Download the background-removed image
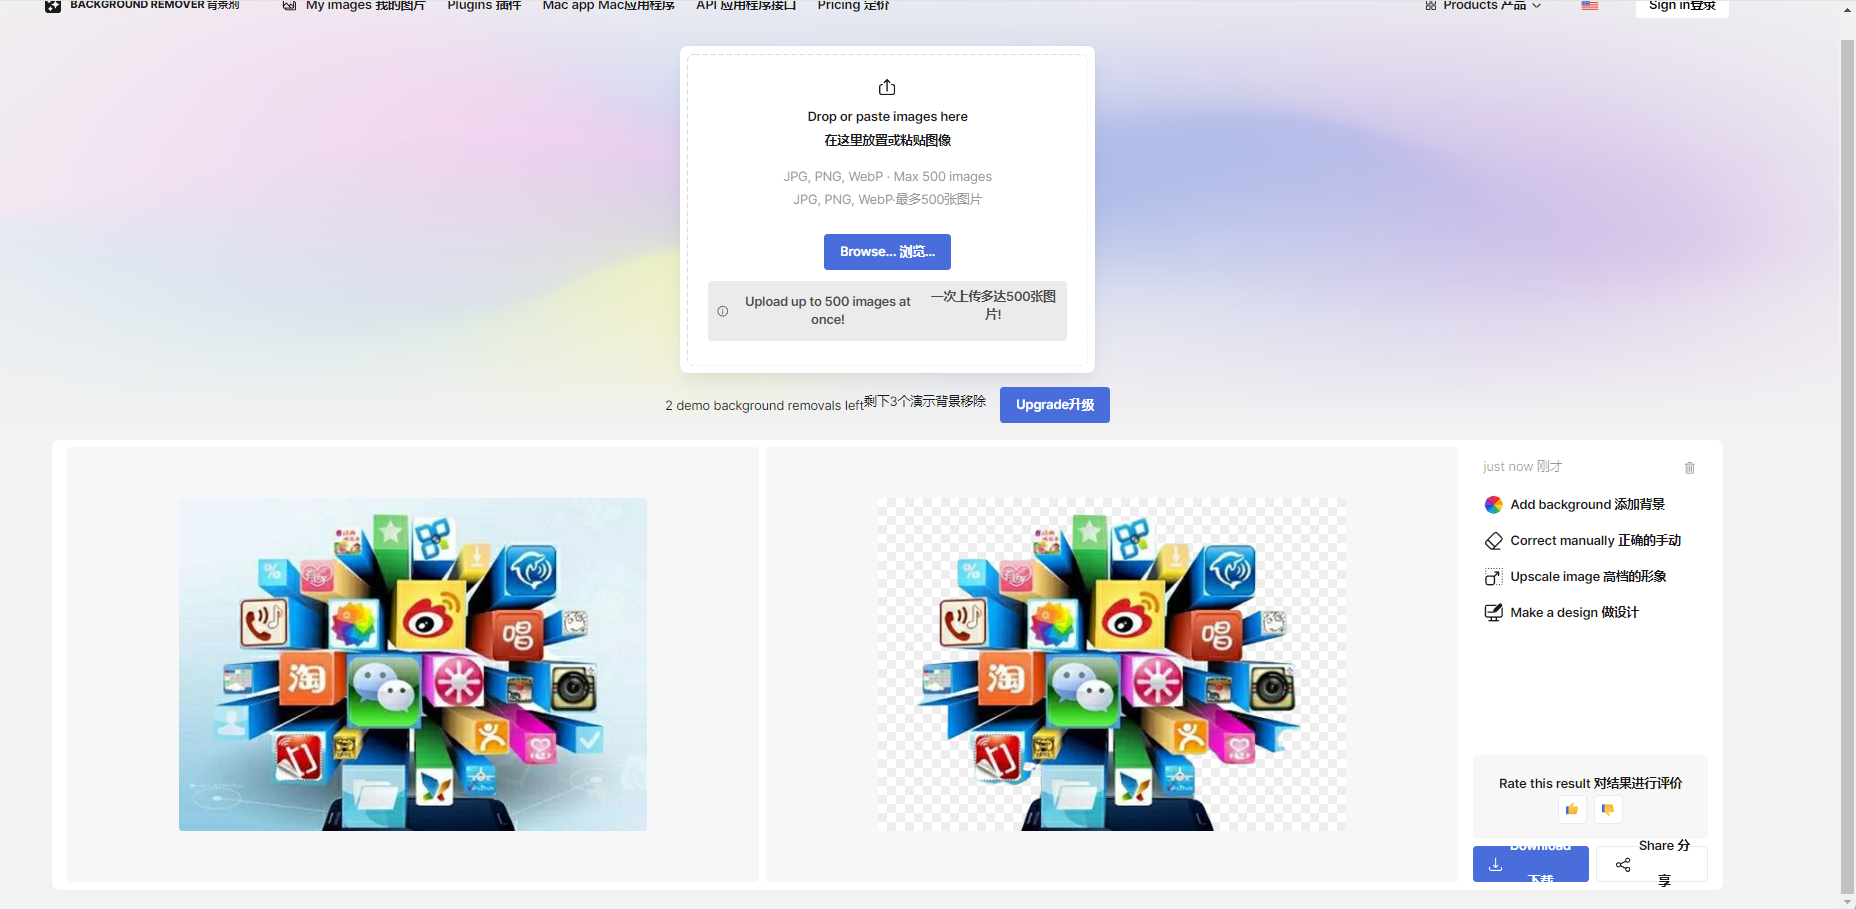 pyautogui.click(x=1531, y=864)
